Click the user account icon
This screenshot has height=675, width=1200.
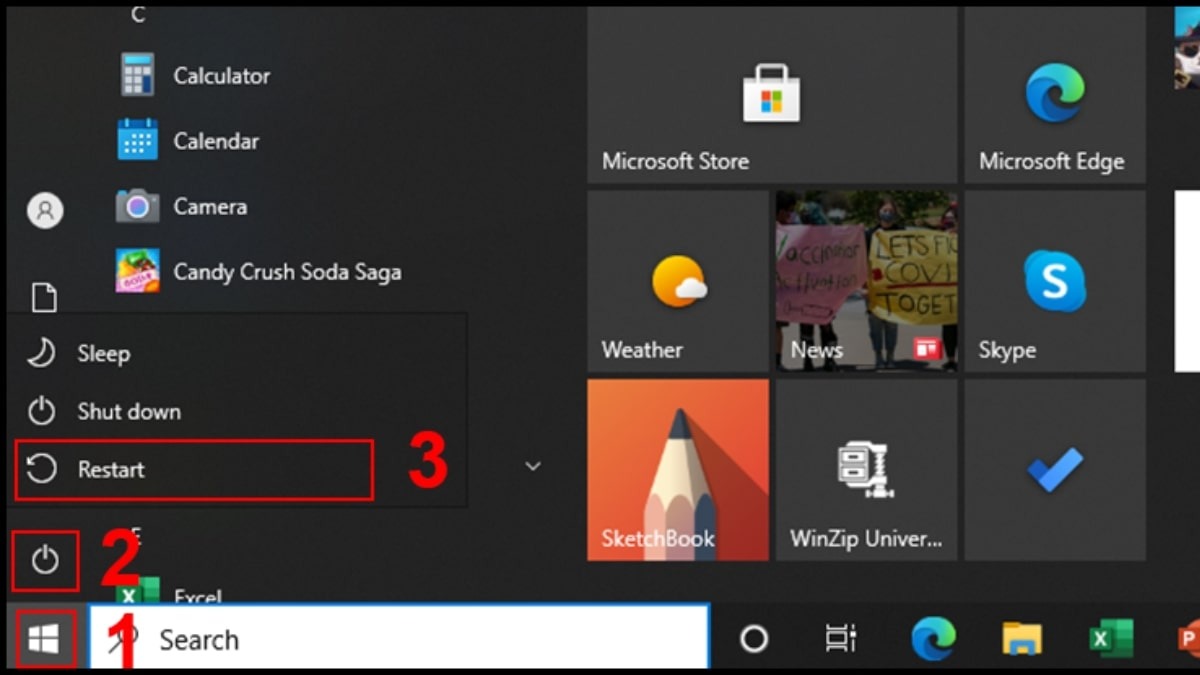pyautogui.click(x=44, y=210)
